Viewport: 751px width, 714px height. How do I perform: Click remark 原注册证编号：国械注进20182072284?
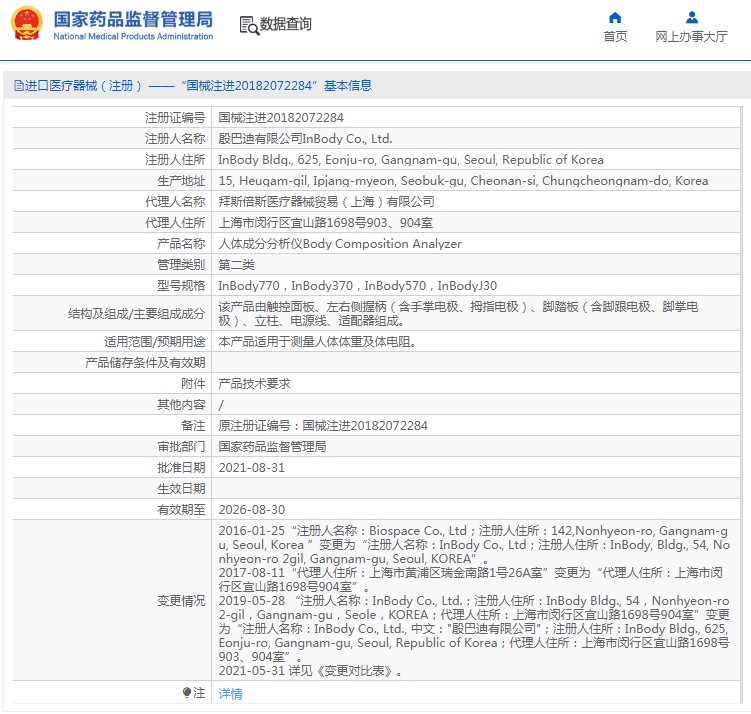click(x=323, y=426)
